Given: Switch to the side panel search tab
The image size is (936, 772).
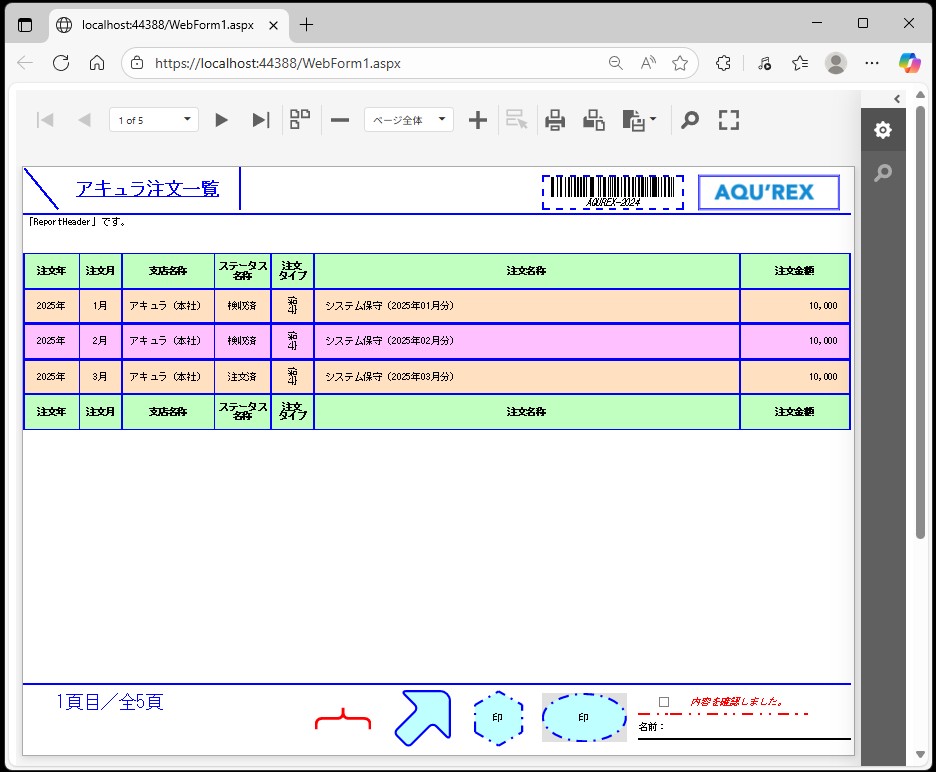Looking at the screenshot, I should (882, 173).
